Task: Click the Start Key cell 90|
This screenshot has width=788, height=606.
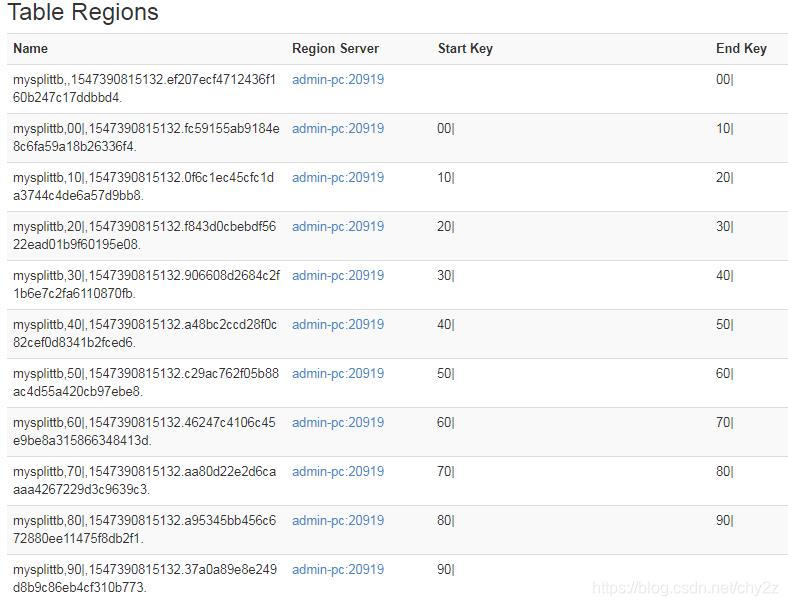Action: point(446,569)
